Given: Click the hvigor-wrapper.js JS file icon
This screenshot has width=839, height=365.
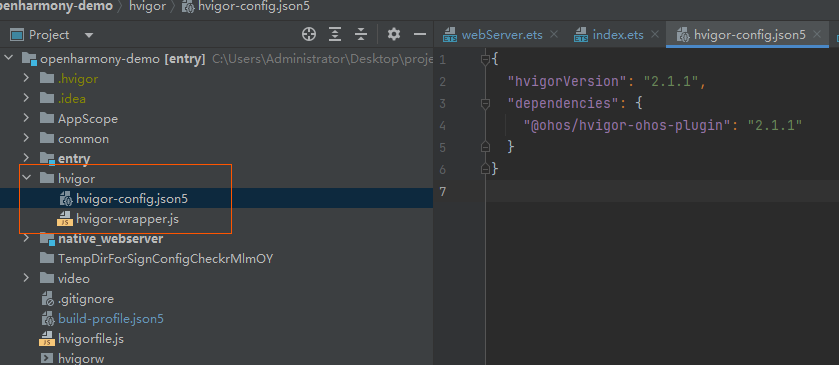Looking at the screenshot, I should pos(65,218).
